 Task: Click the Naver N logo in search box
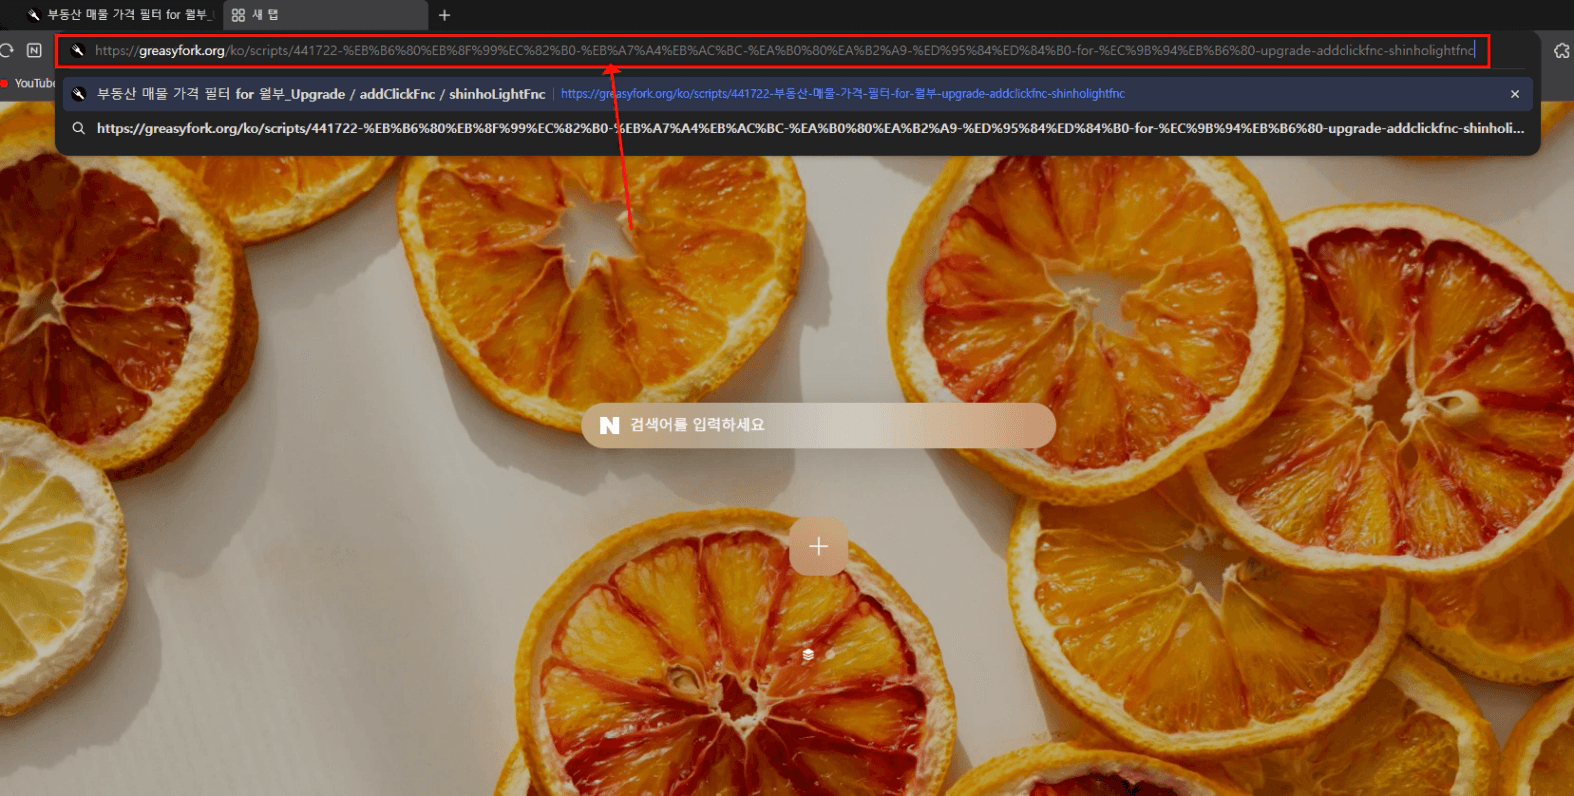point(609,425)
